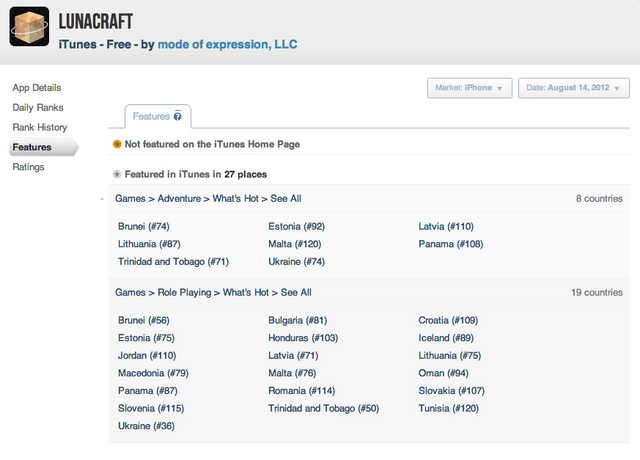Select Panama (#87) entry

click(148, 390)
